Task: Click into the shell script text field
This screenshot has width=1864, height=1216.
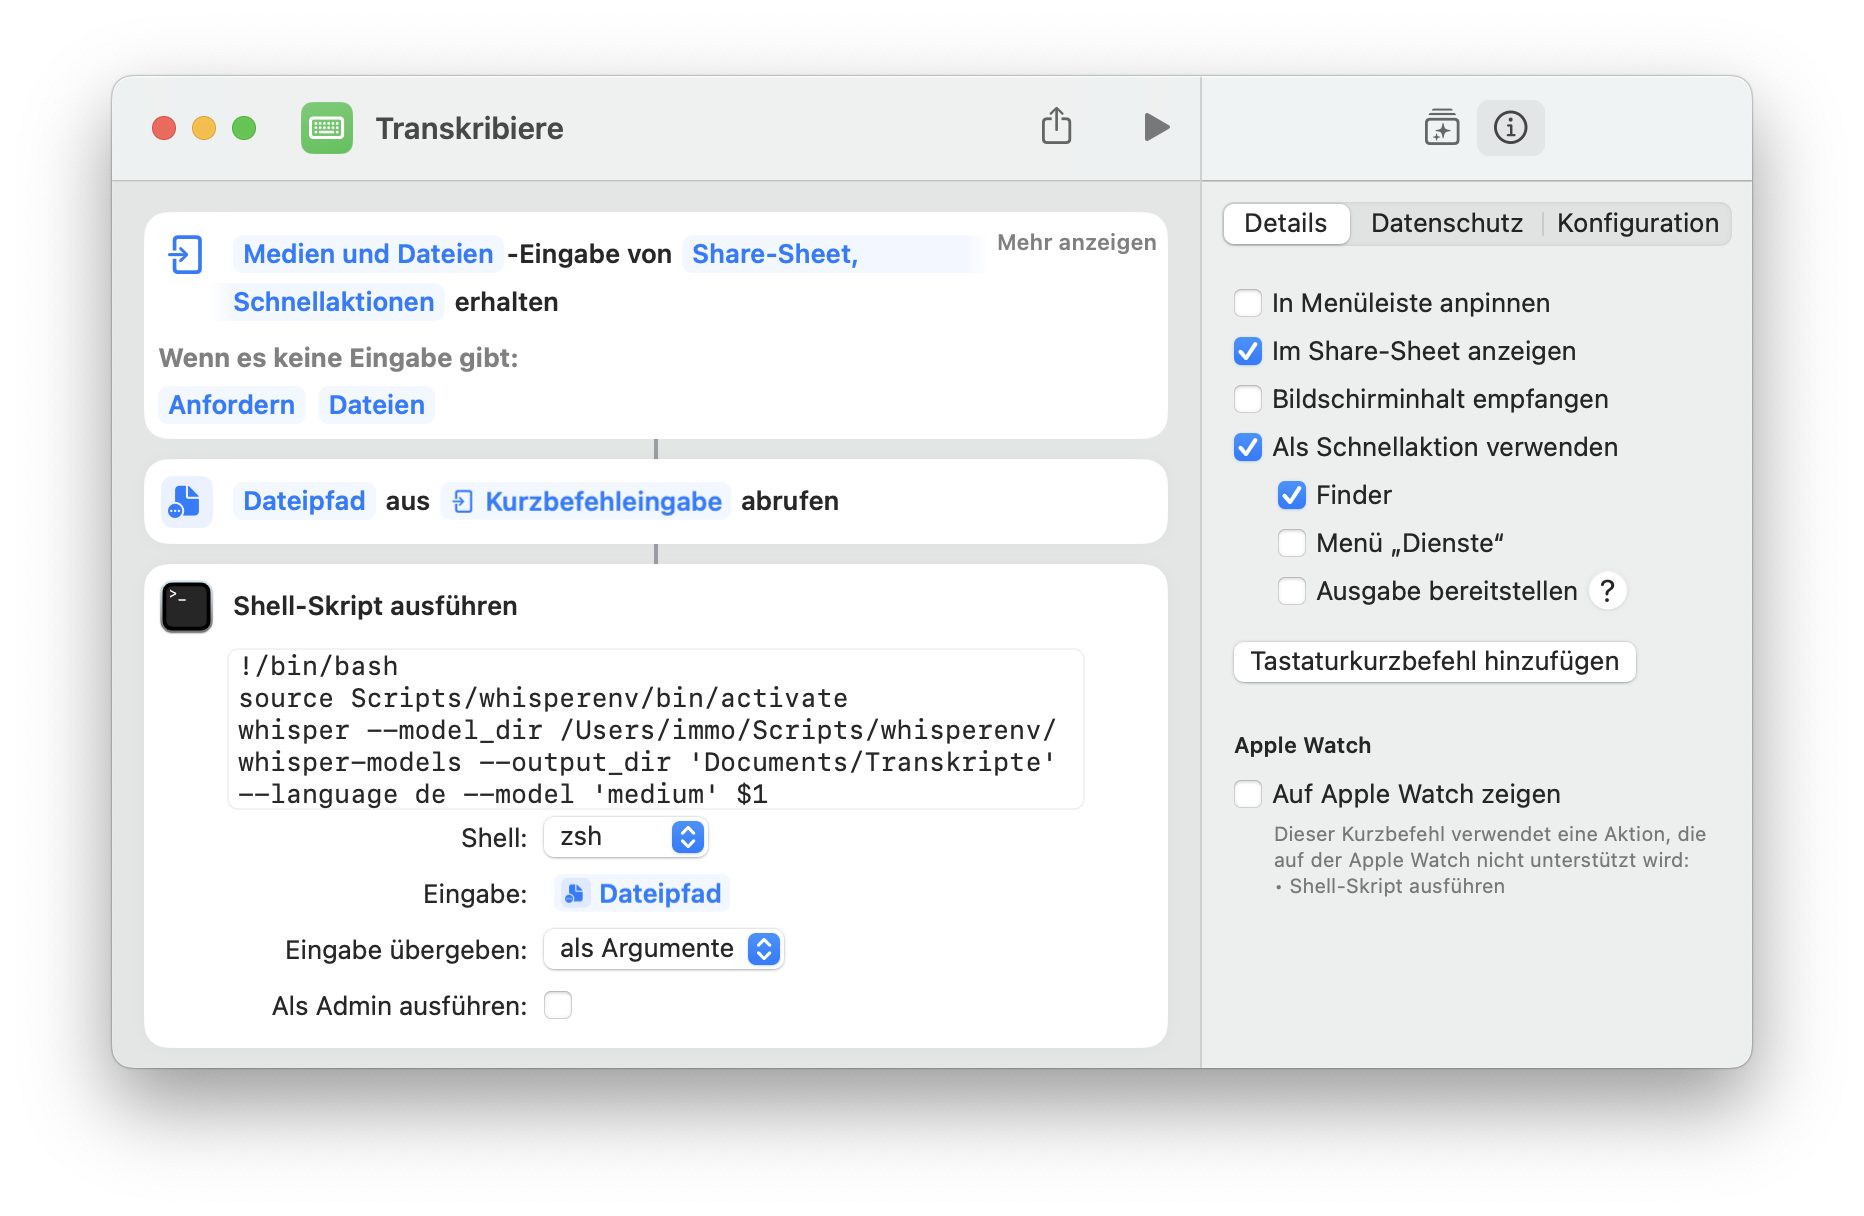Action: [656, 730]
